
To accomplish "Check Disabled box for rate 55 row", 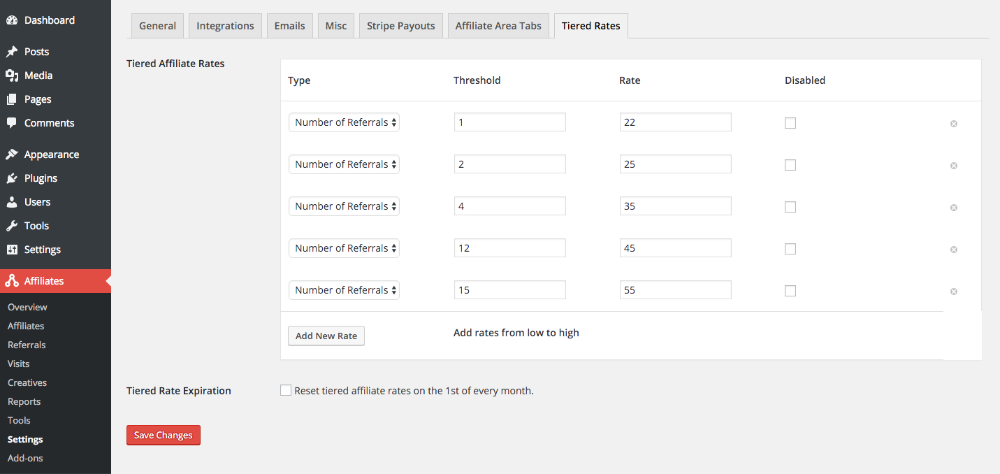I will [x=790, y=290].
